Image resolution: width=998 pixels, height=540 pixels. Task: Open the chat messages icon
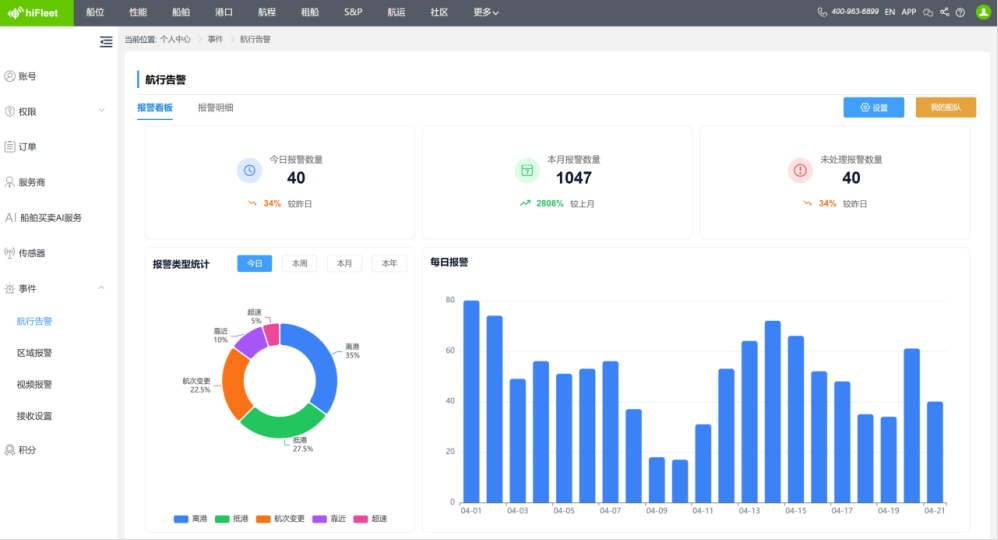(x=928, y=12)
